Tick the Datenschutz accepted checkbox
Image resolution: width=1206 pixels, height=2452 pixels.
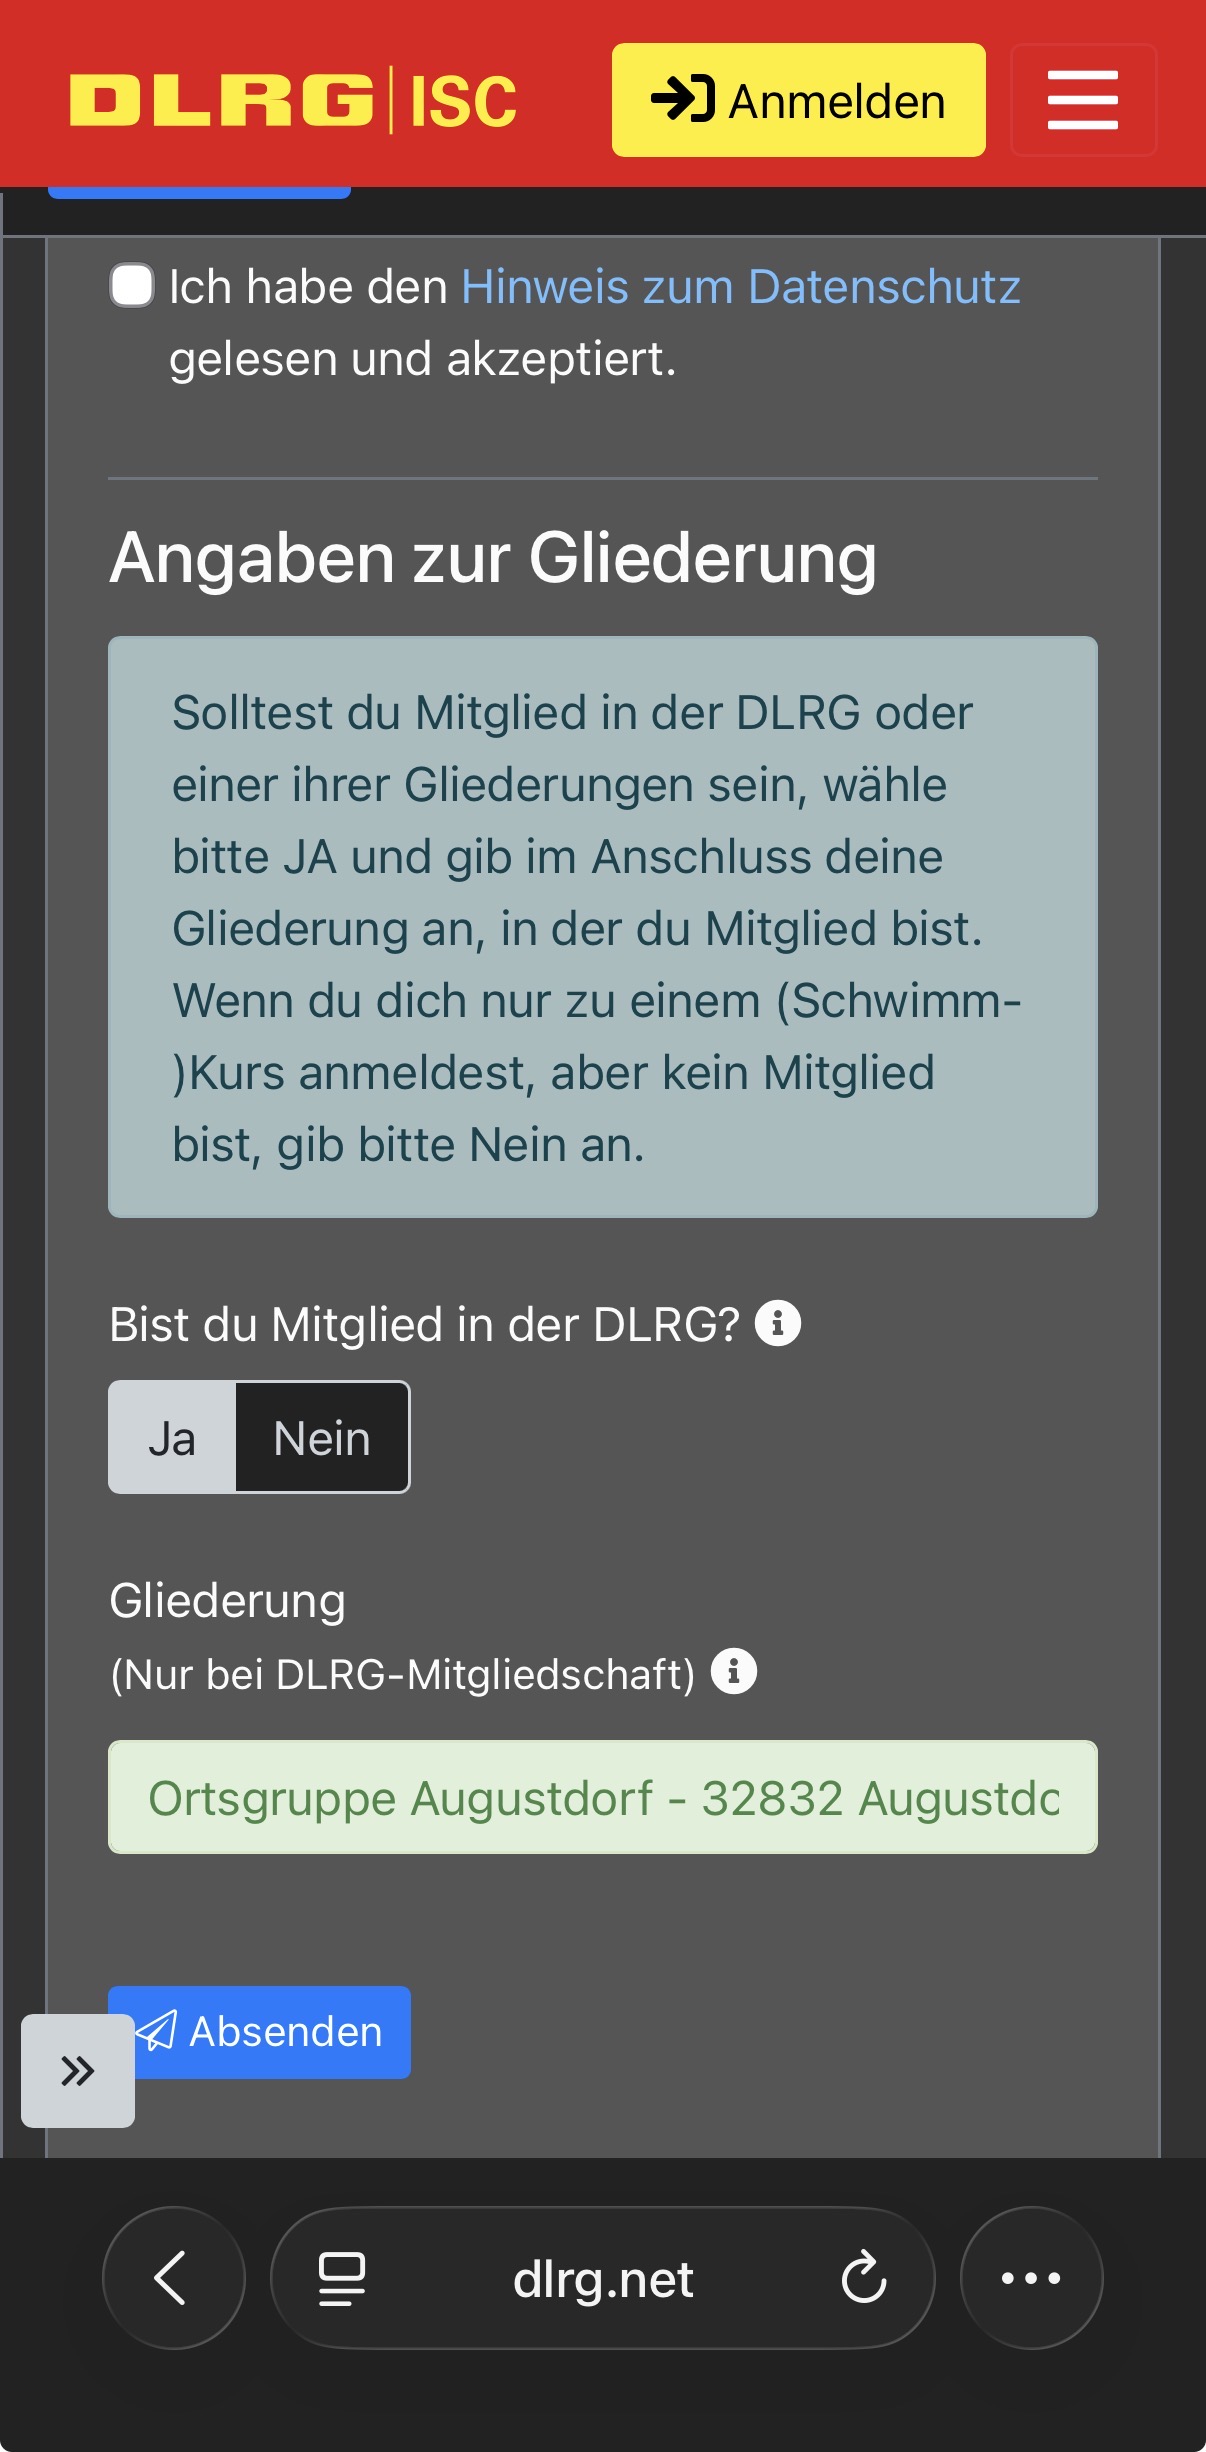132,286
